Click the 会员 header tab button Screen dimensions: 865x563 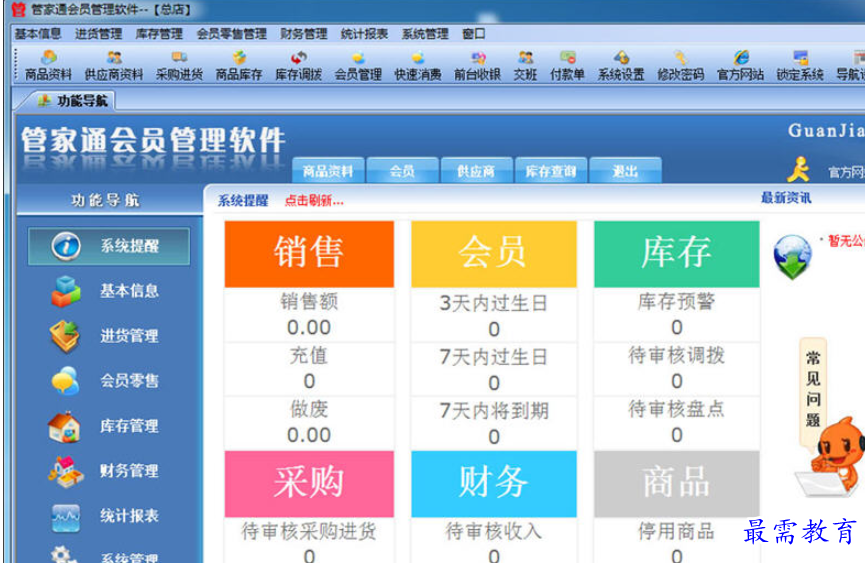pyautogui.click(x=402, y=170)
